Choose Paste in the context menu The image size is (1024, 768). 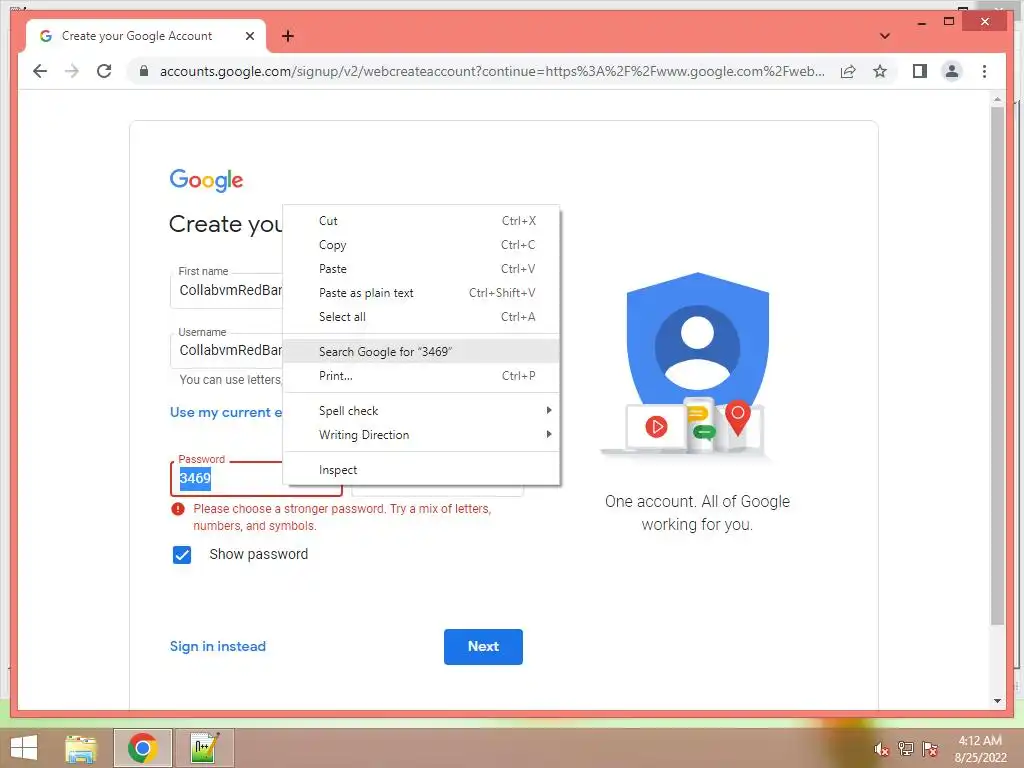pos(421,269)
